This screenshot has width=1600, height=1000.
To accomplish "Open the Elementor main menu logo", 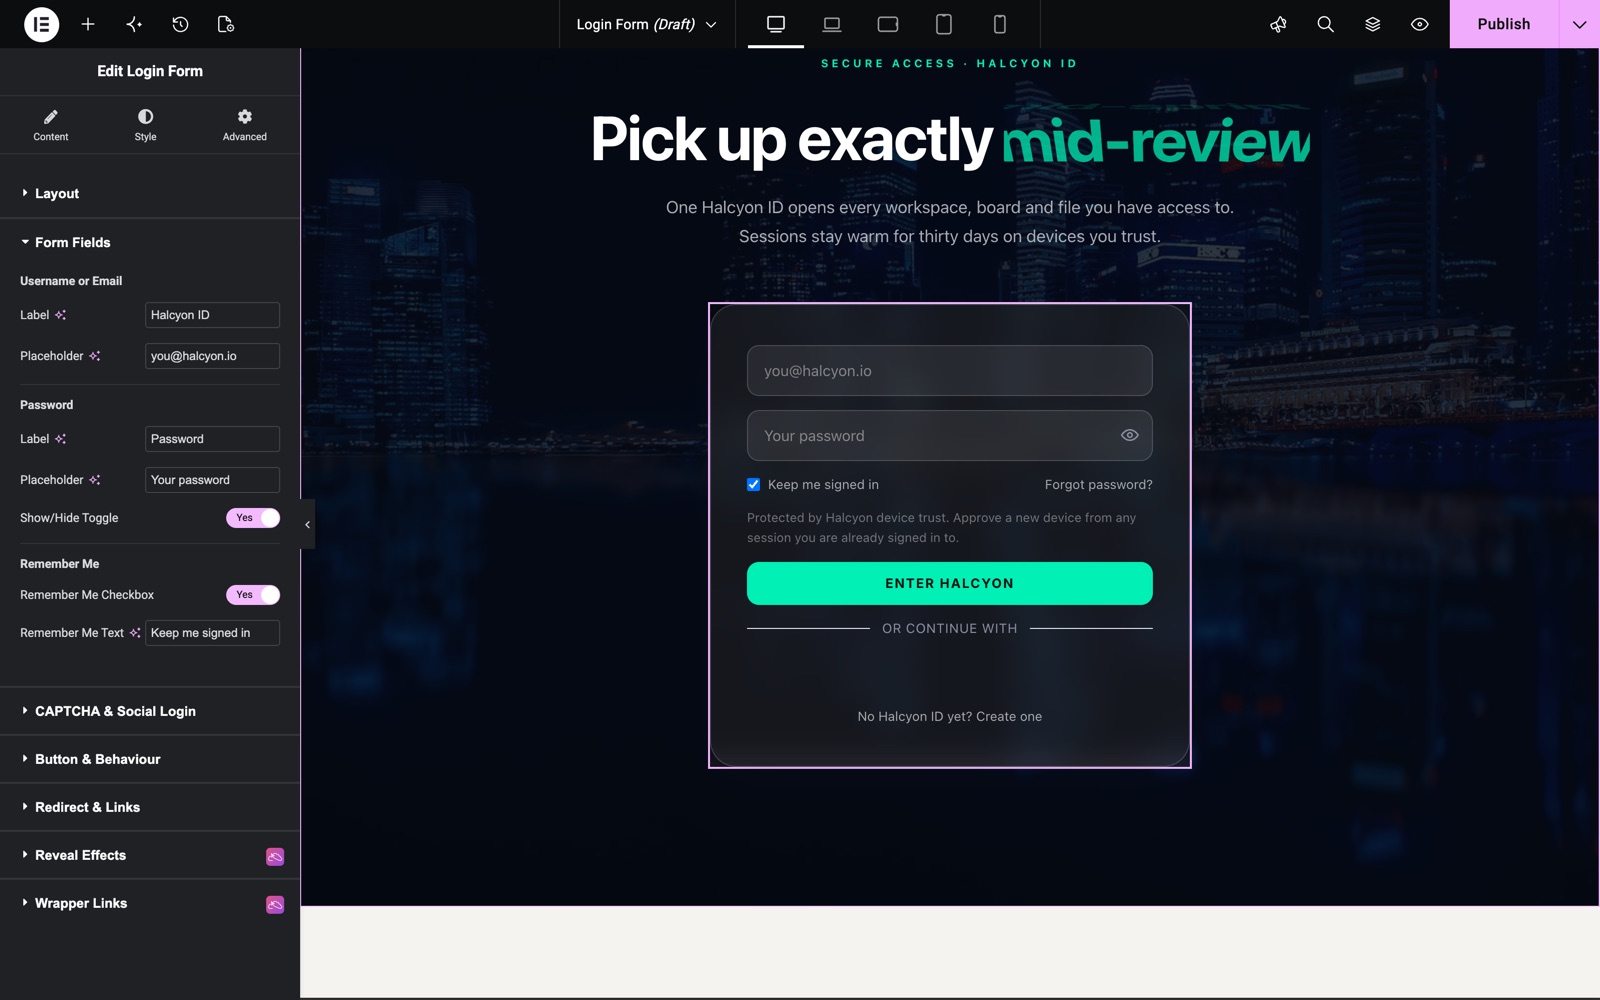I will coord(41,24).
